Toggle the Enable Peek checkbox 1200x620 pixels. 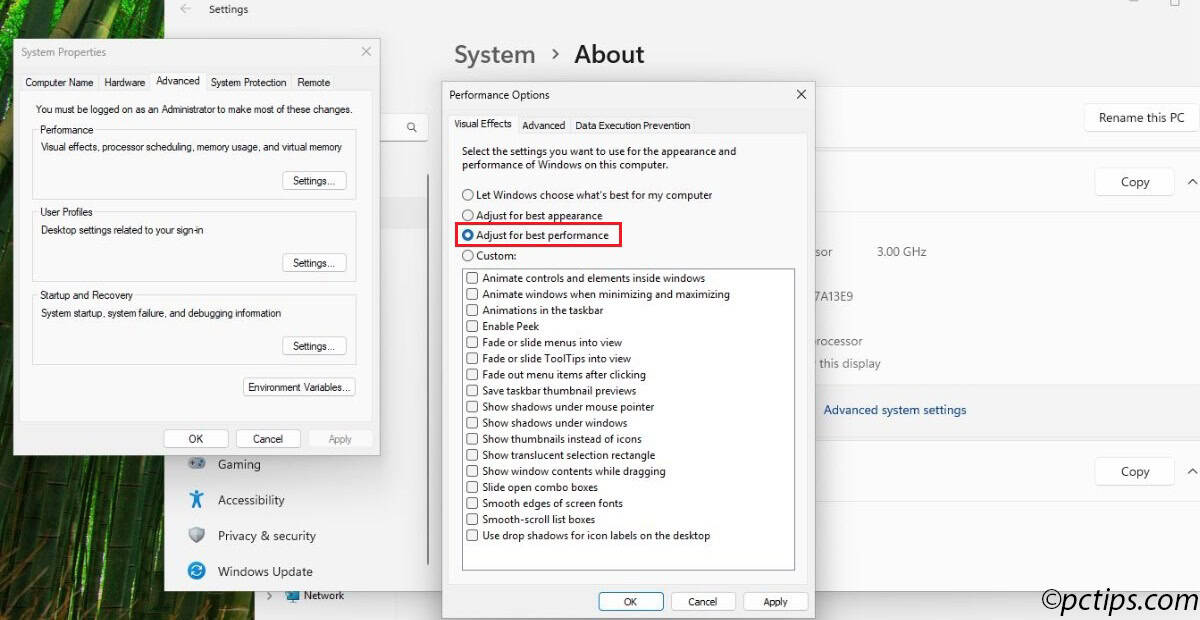click(472, 326)
